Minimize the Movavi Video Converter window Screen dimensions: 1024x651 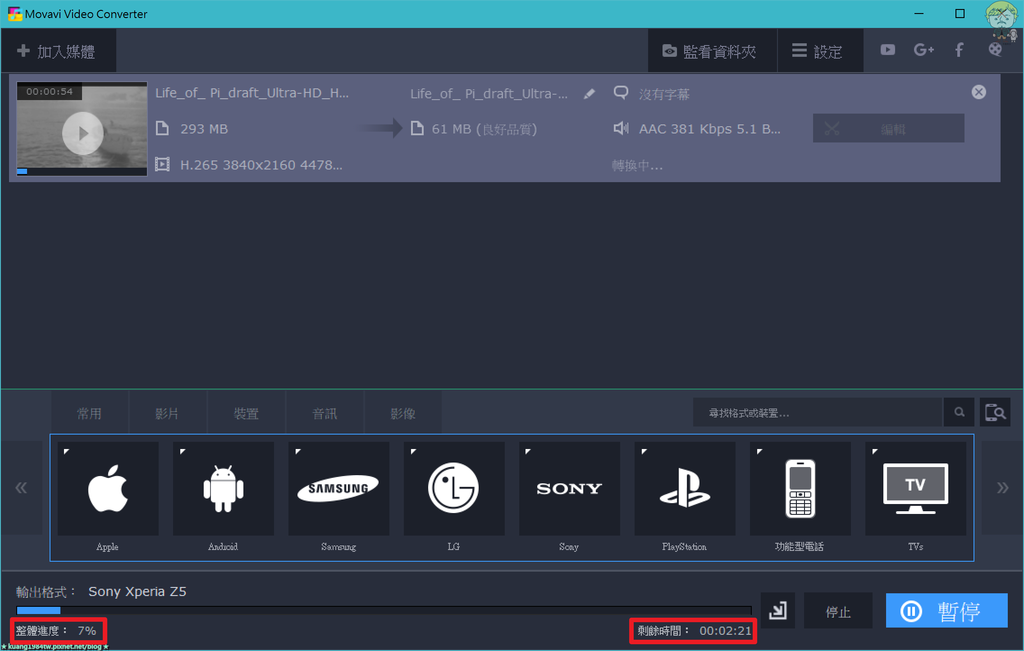(919, 14)
